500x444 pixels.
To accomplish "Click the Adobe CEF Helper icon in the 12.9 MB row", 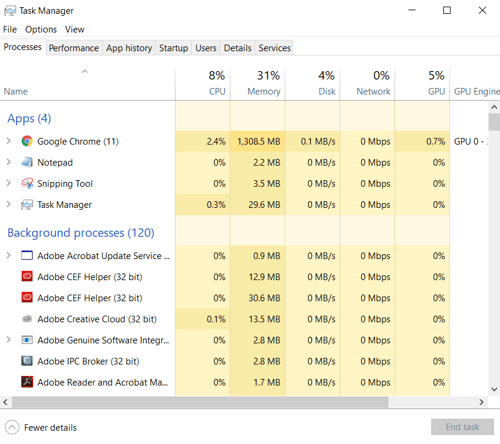I will pyautogui.click(x=27, y=277).
